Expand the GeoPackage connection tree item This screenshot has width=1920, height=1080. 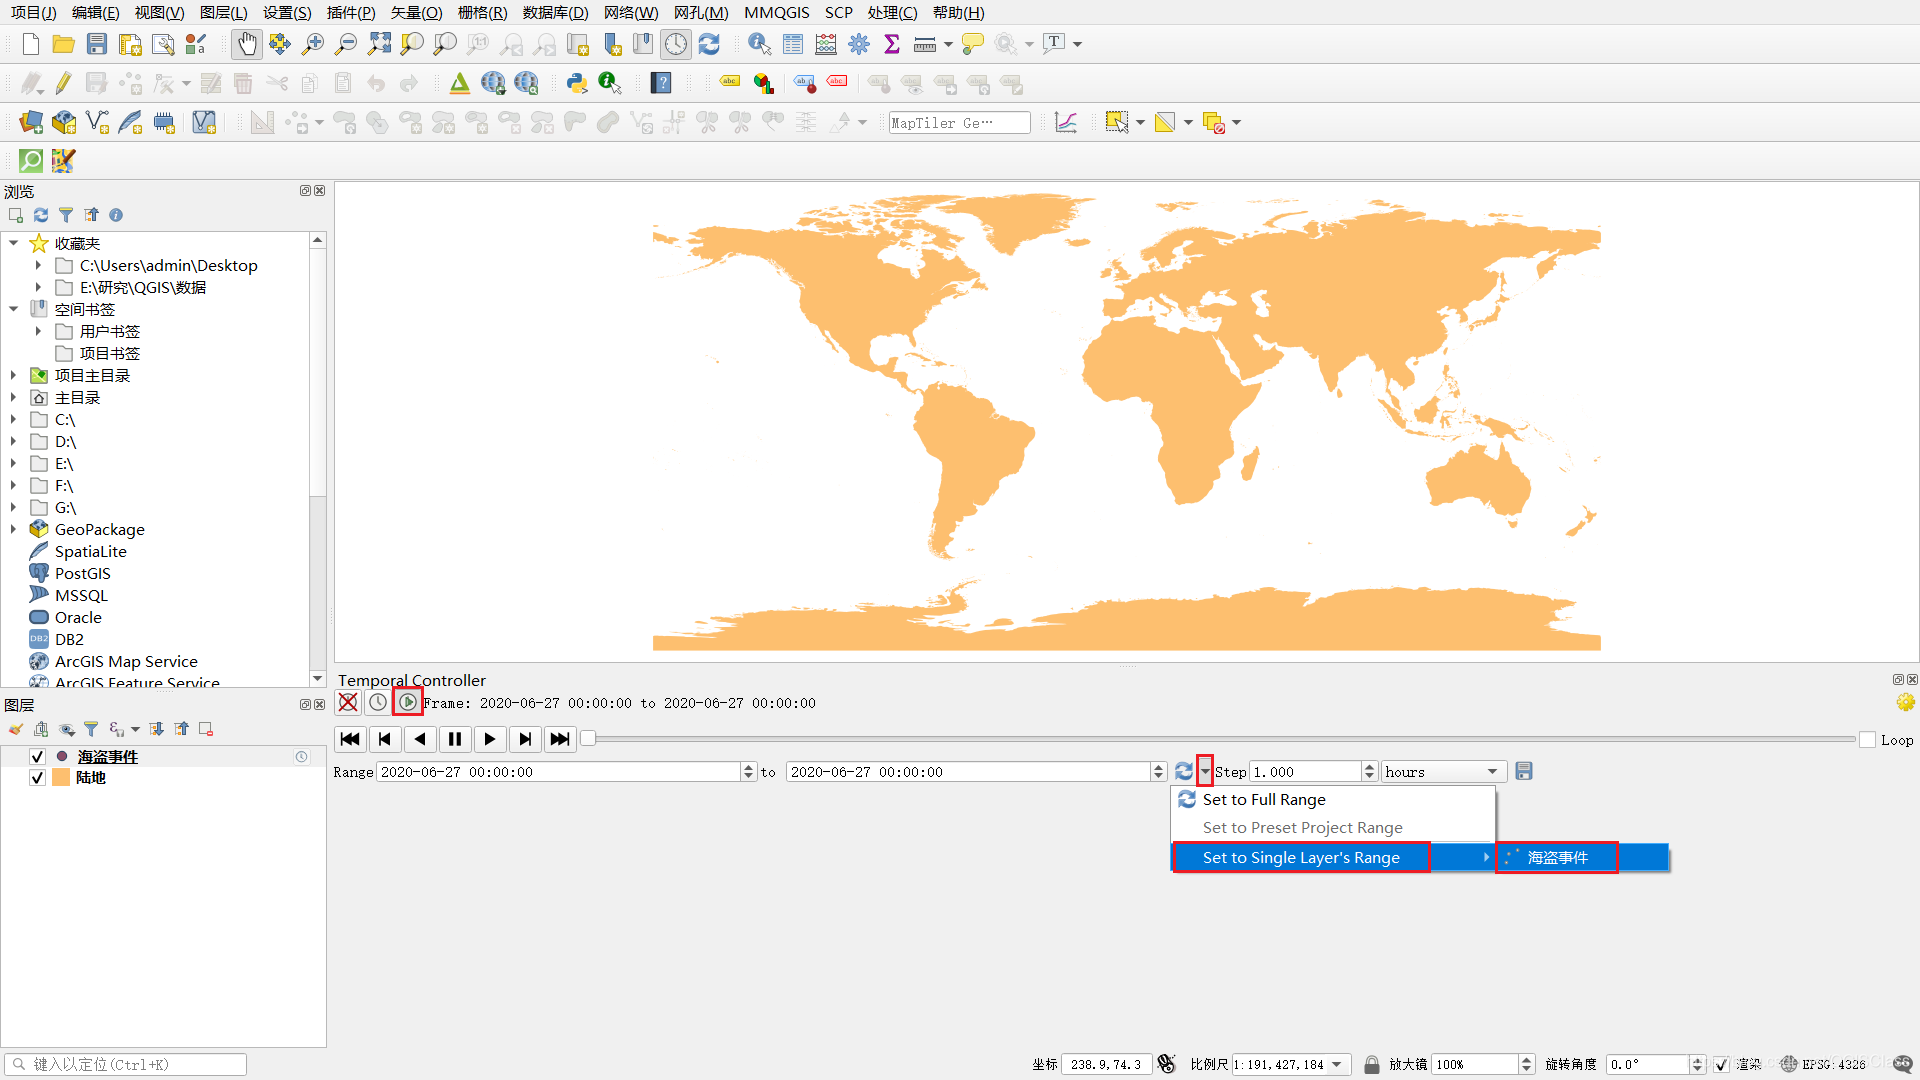pyautogui.click(x=15, y=529)
